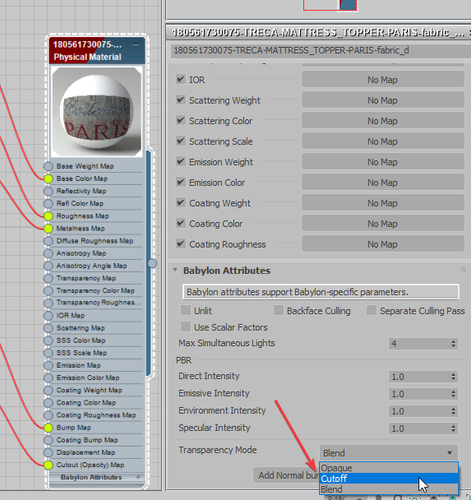
Task: Click the Coating Color Map socket
Action: (48, 403)
